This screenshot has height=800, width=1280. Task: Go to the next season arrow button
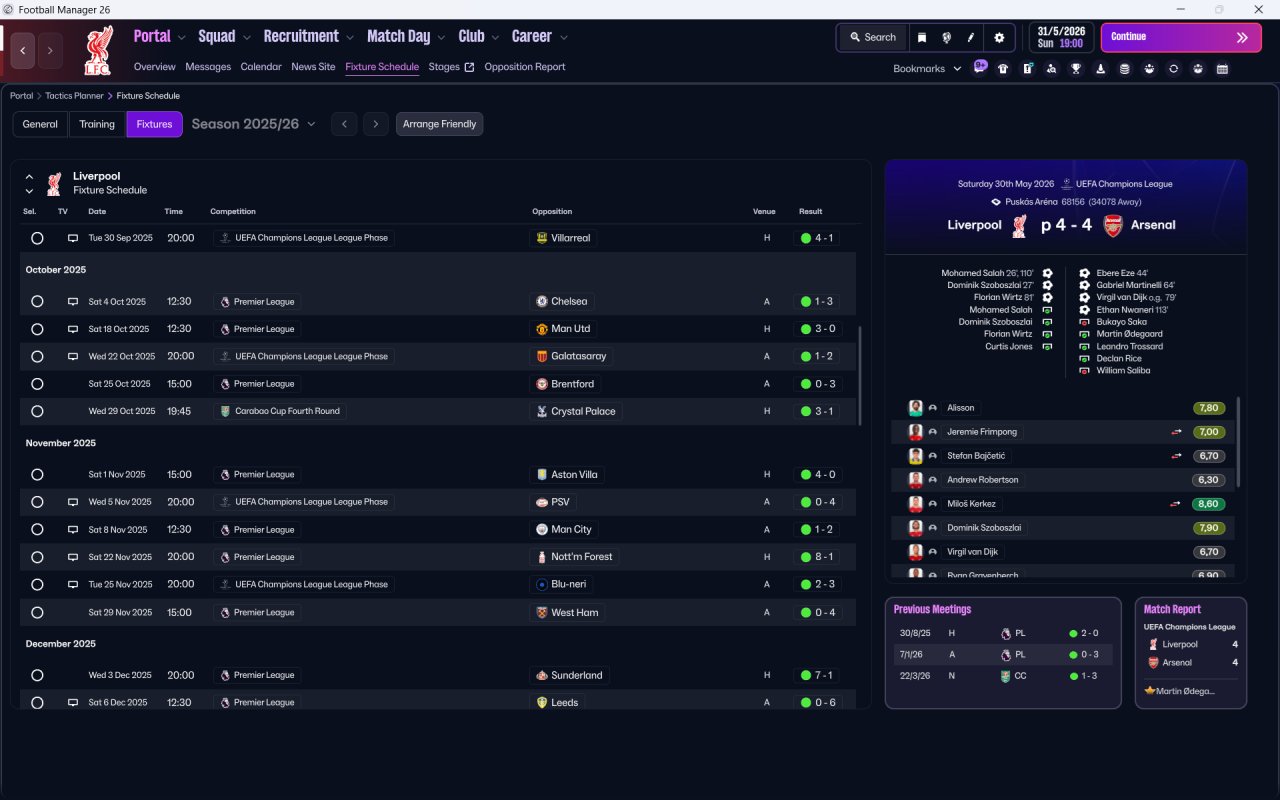pos(375,124)
